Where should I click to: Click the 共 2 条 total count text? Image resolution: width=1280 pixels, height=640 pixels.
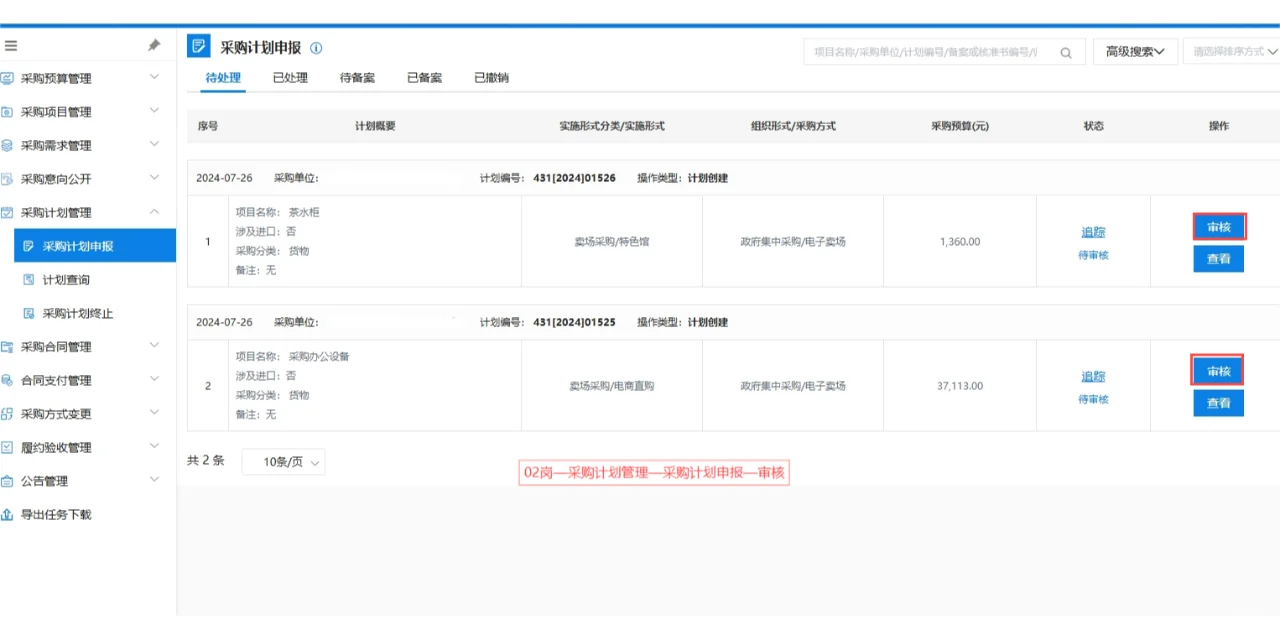tap(206, 461)
